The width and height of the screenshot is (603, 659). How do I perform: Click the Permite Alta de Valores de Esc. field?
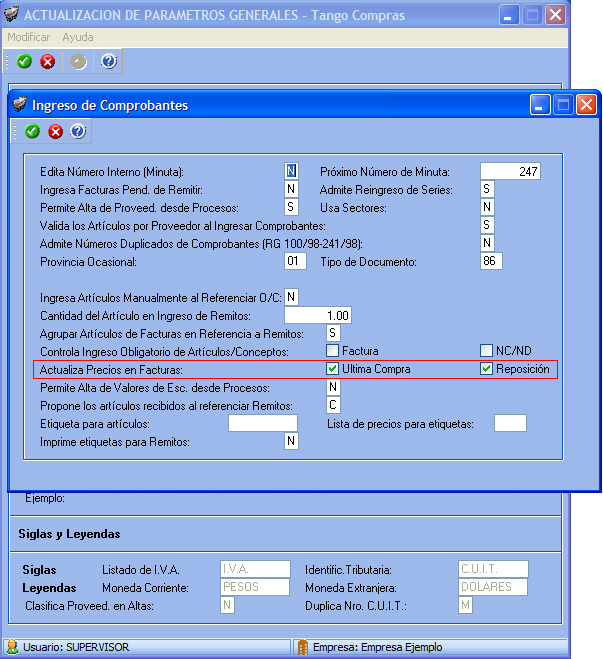click(x=333, y=387)
